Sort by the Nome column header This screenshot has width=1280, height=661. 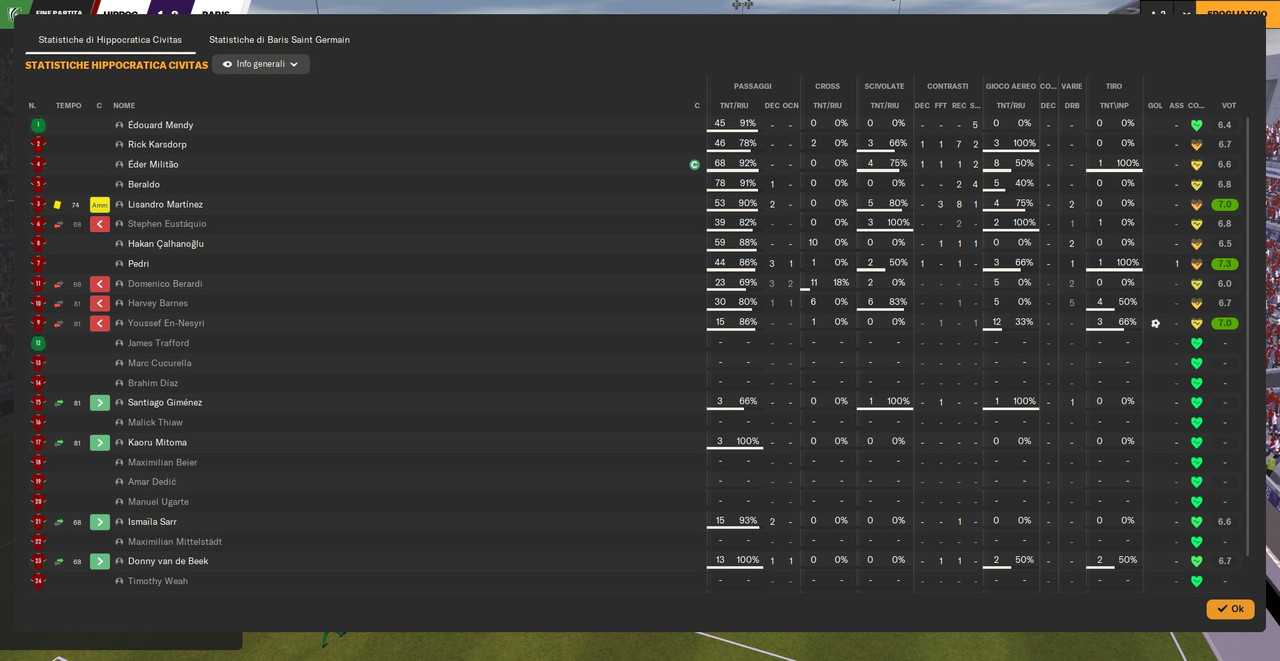(124, 106)
